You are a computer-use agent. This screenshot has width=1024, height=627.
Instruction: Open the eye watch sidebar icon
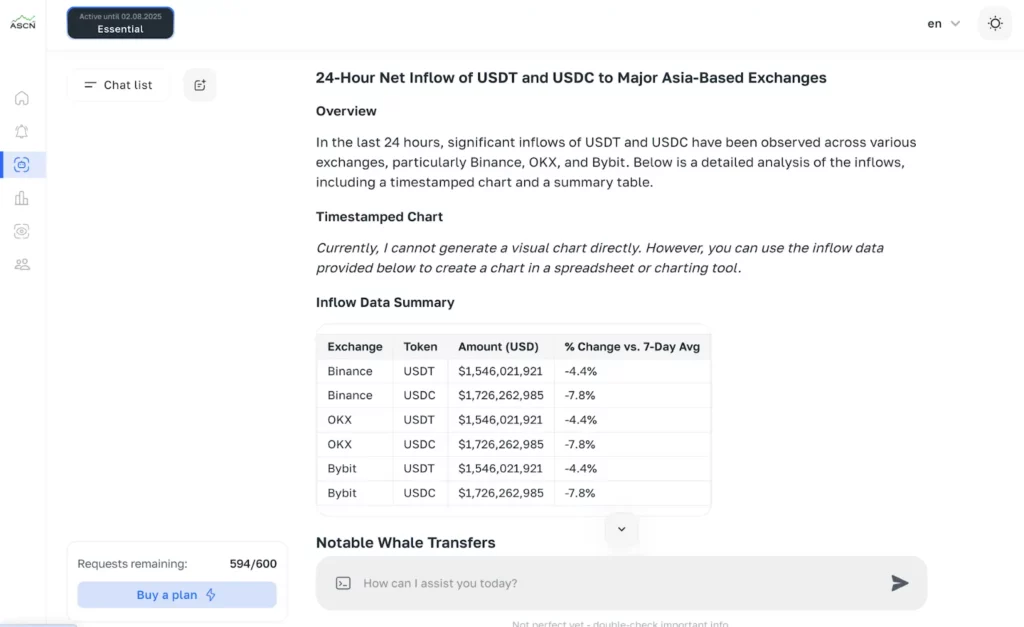pyautogui.click(x=22, y=231)
